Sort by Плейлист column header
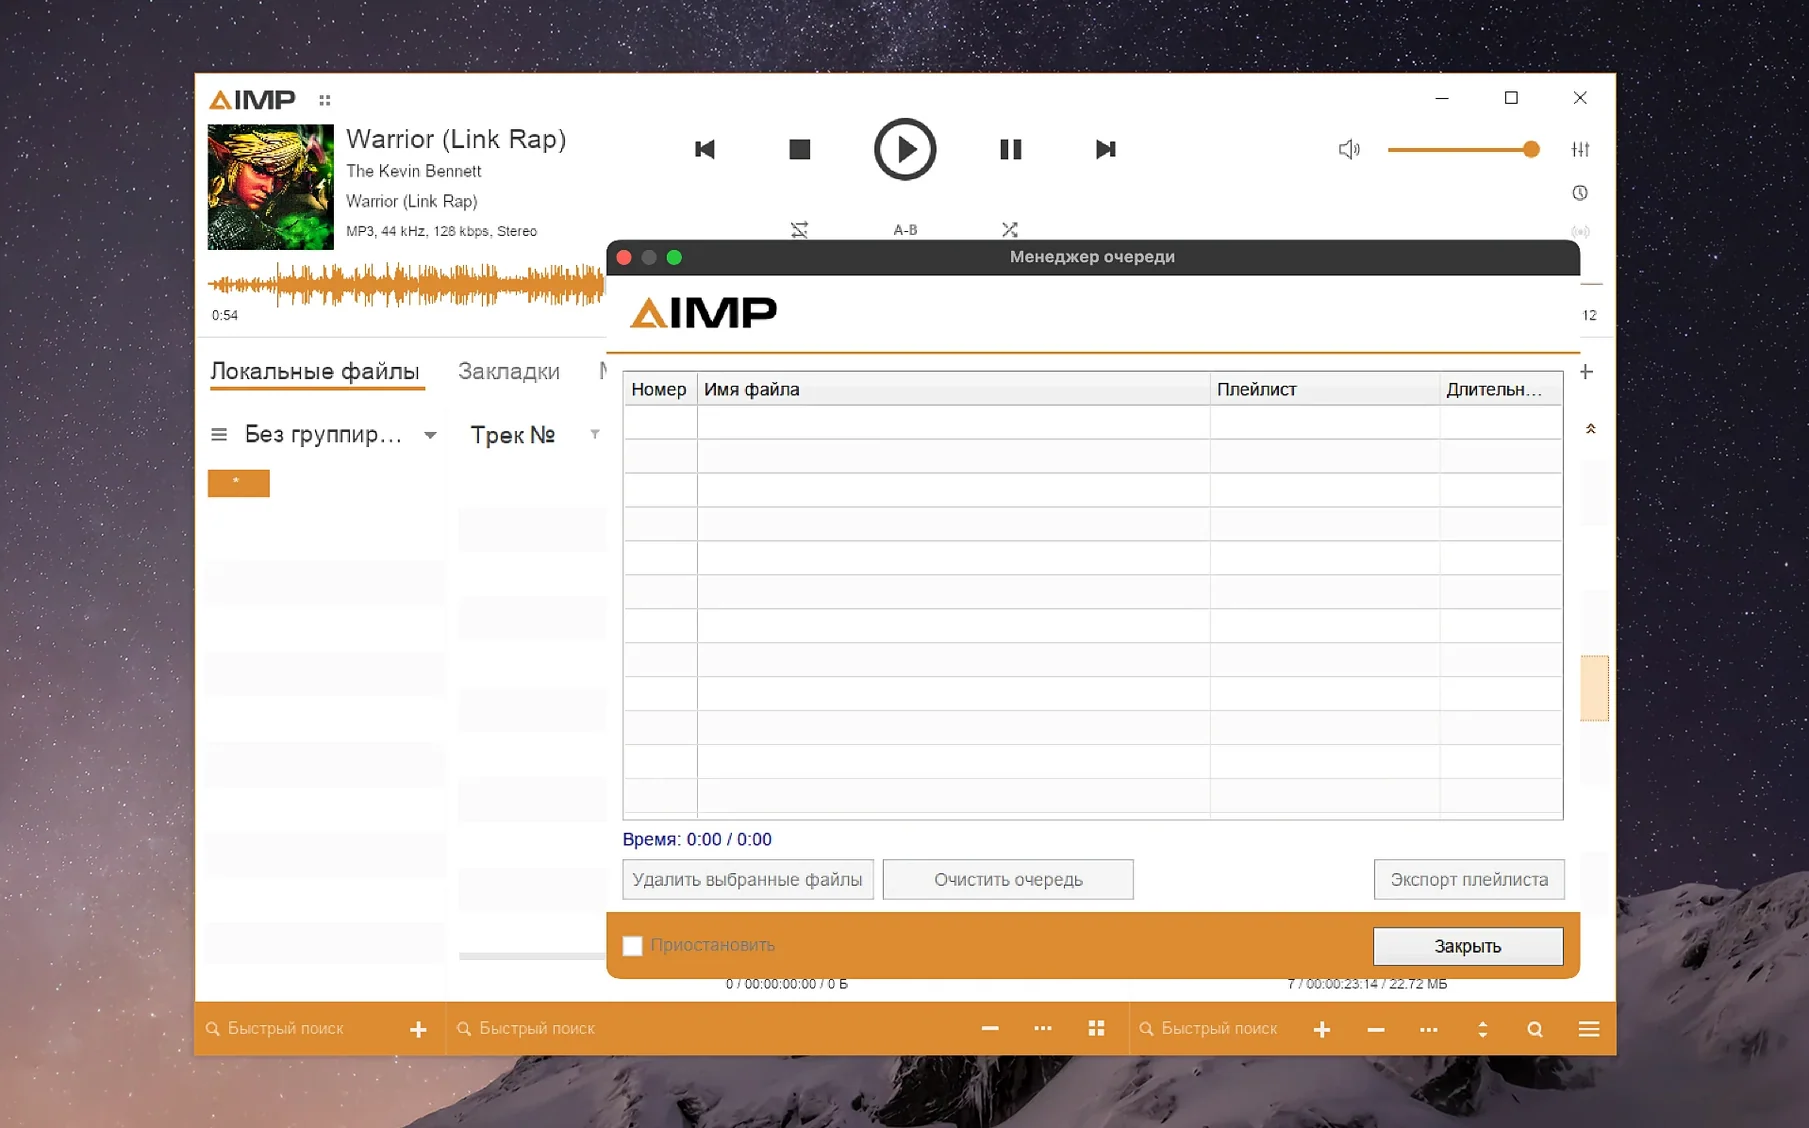The image size is (1809, 1128). pos(1325,390)
